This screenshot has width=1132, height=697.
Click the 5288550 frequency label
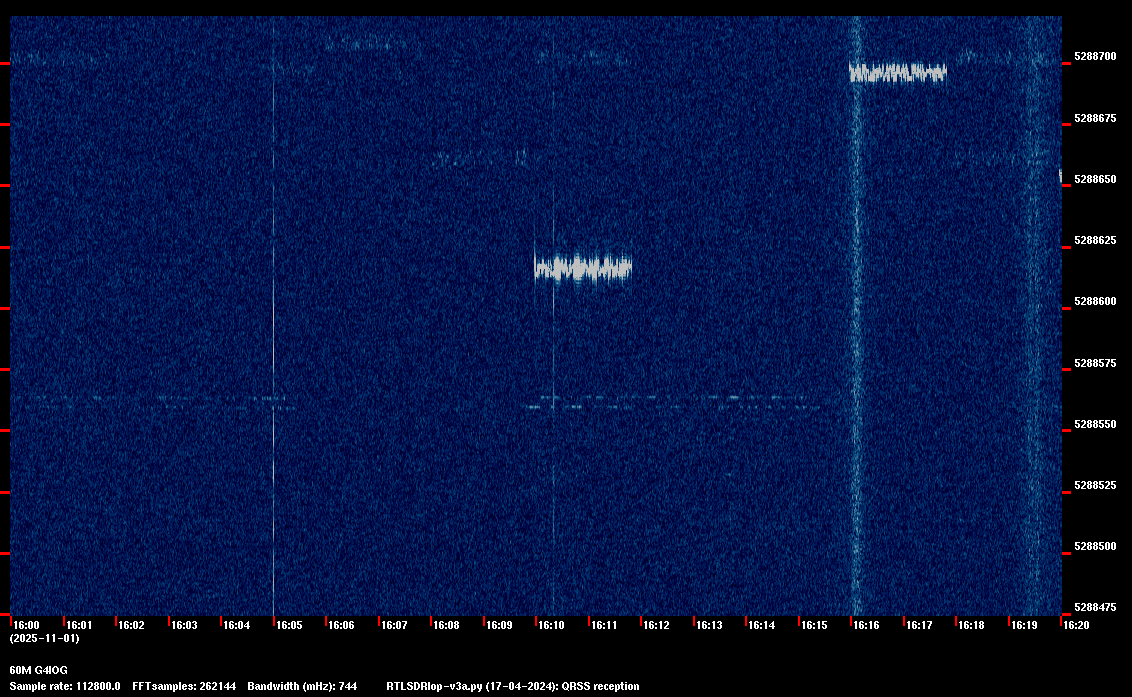click(1095, 425)
